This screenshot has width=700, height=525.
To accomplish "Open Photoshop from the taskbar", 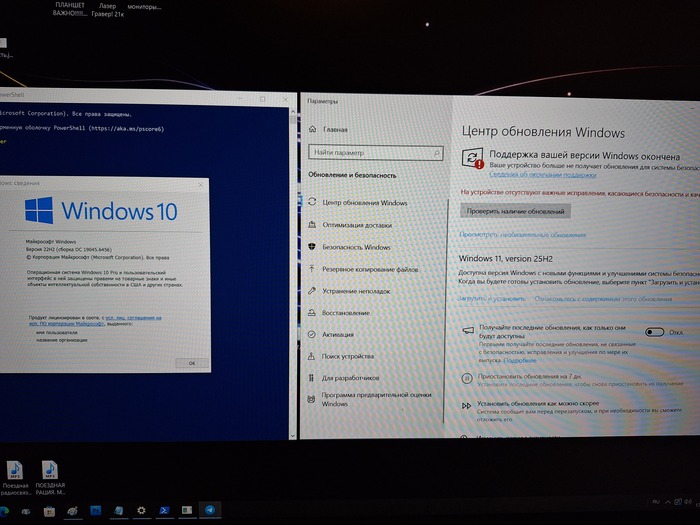I will (x=96, y=510).
